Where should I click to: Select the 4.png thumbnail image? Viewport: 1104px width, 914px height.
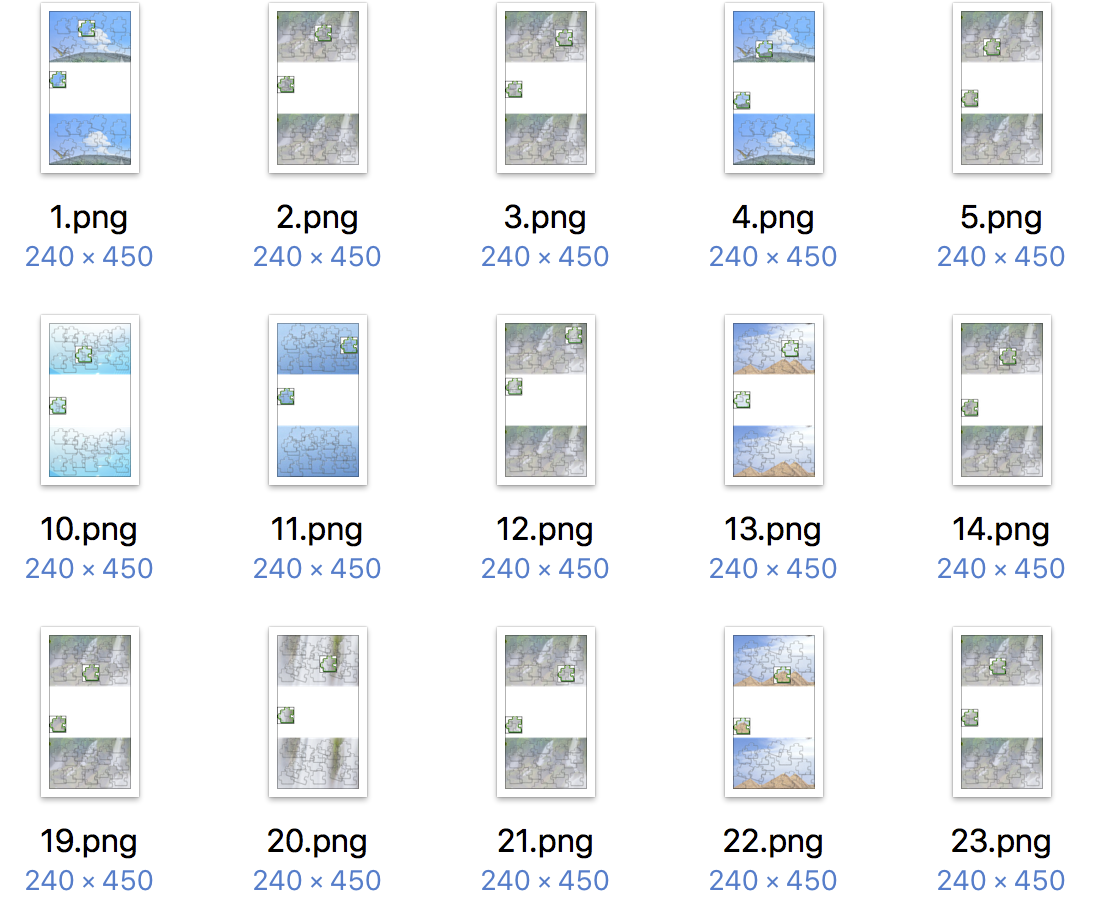(774, 87)
